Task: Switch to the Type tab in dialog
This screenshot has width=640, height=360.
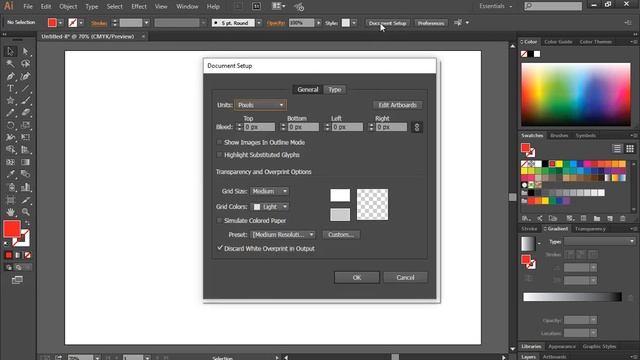Action: pyautogui.click(x=335, y=89)
